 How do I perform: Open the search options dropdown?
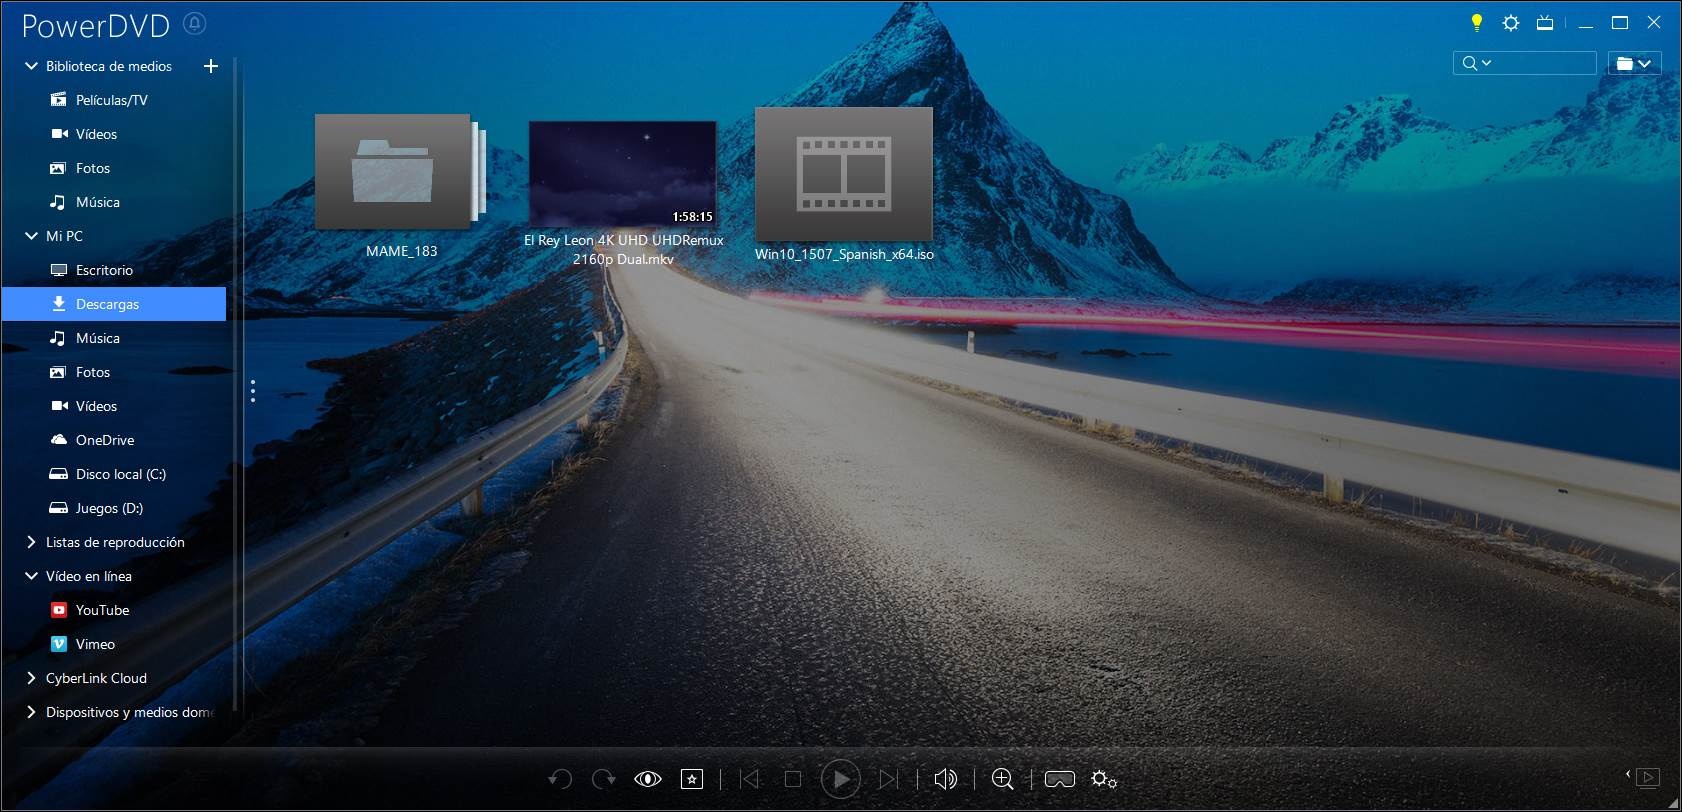click(1477, 63)
